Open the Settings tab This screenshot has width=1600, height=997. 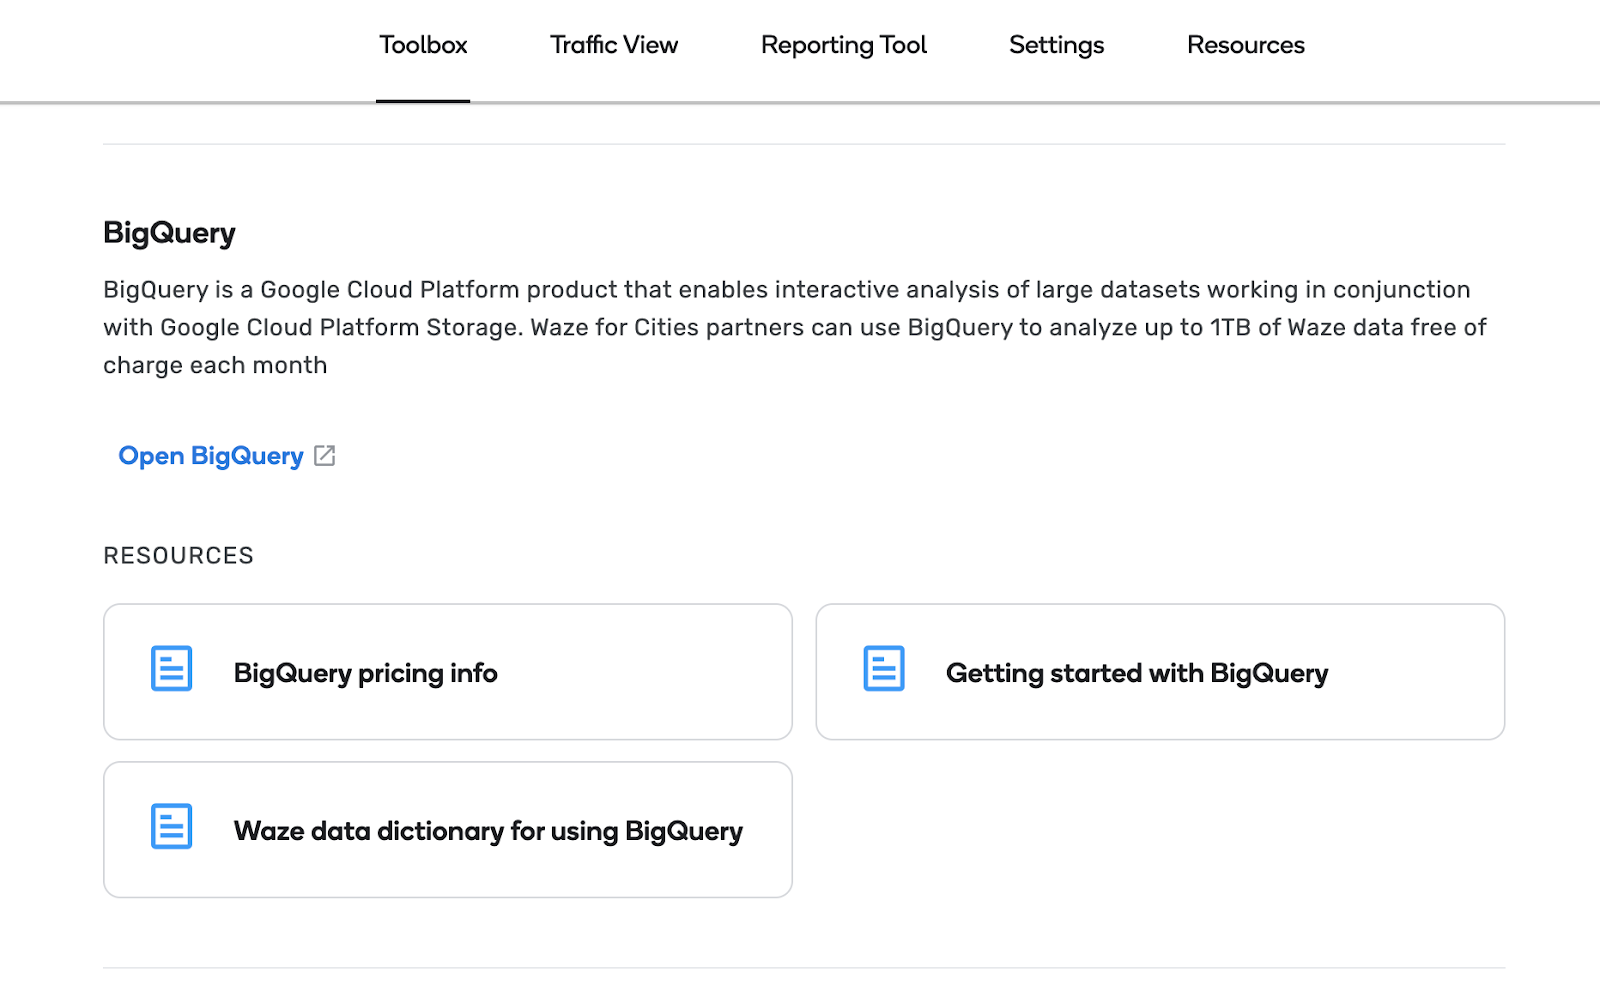1056,46
